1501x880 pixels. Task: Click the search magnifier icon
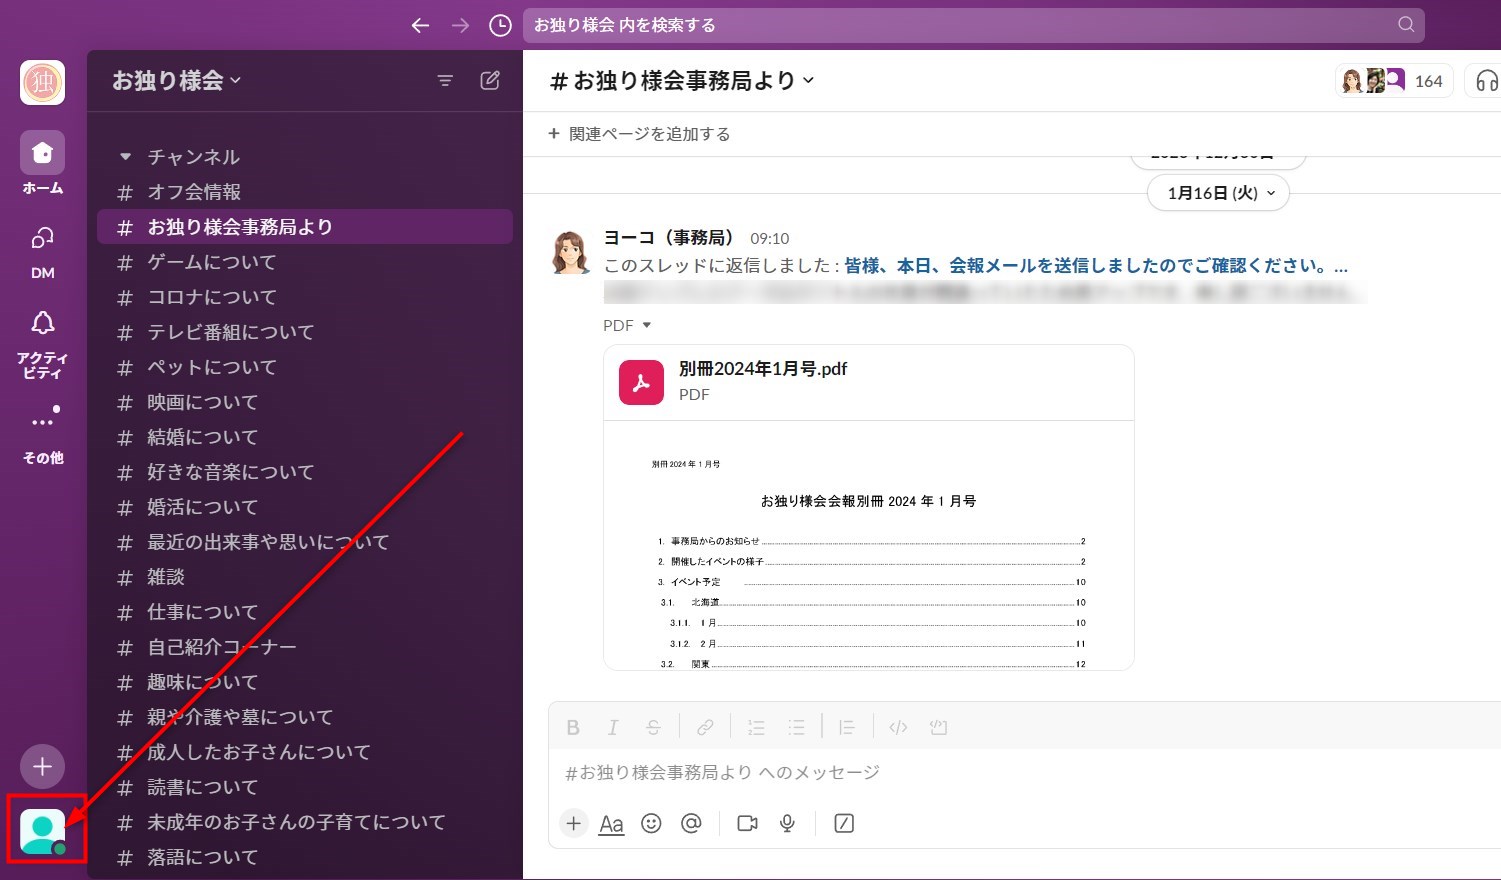pyautogui.click(x=1406, y=25)
